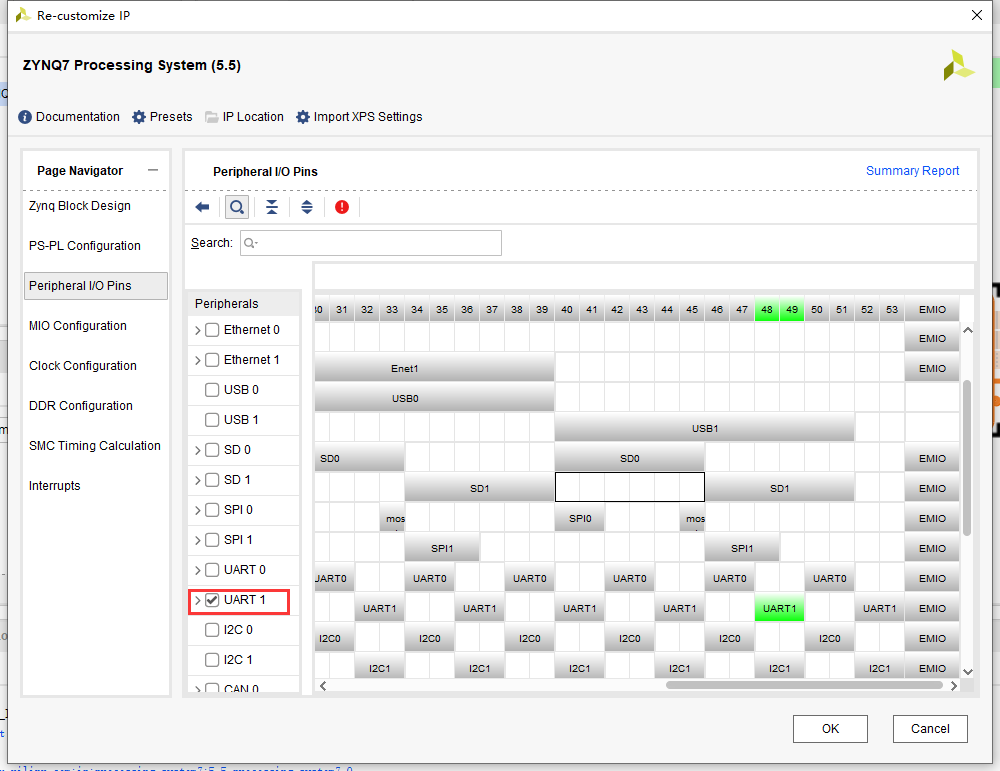Check the SPI 1 peripheral box
The width and height of the screenshot is (1000, 771).
click(212, 540)
